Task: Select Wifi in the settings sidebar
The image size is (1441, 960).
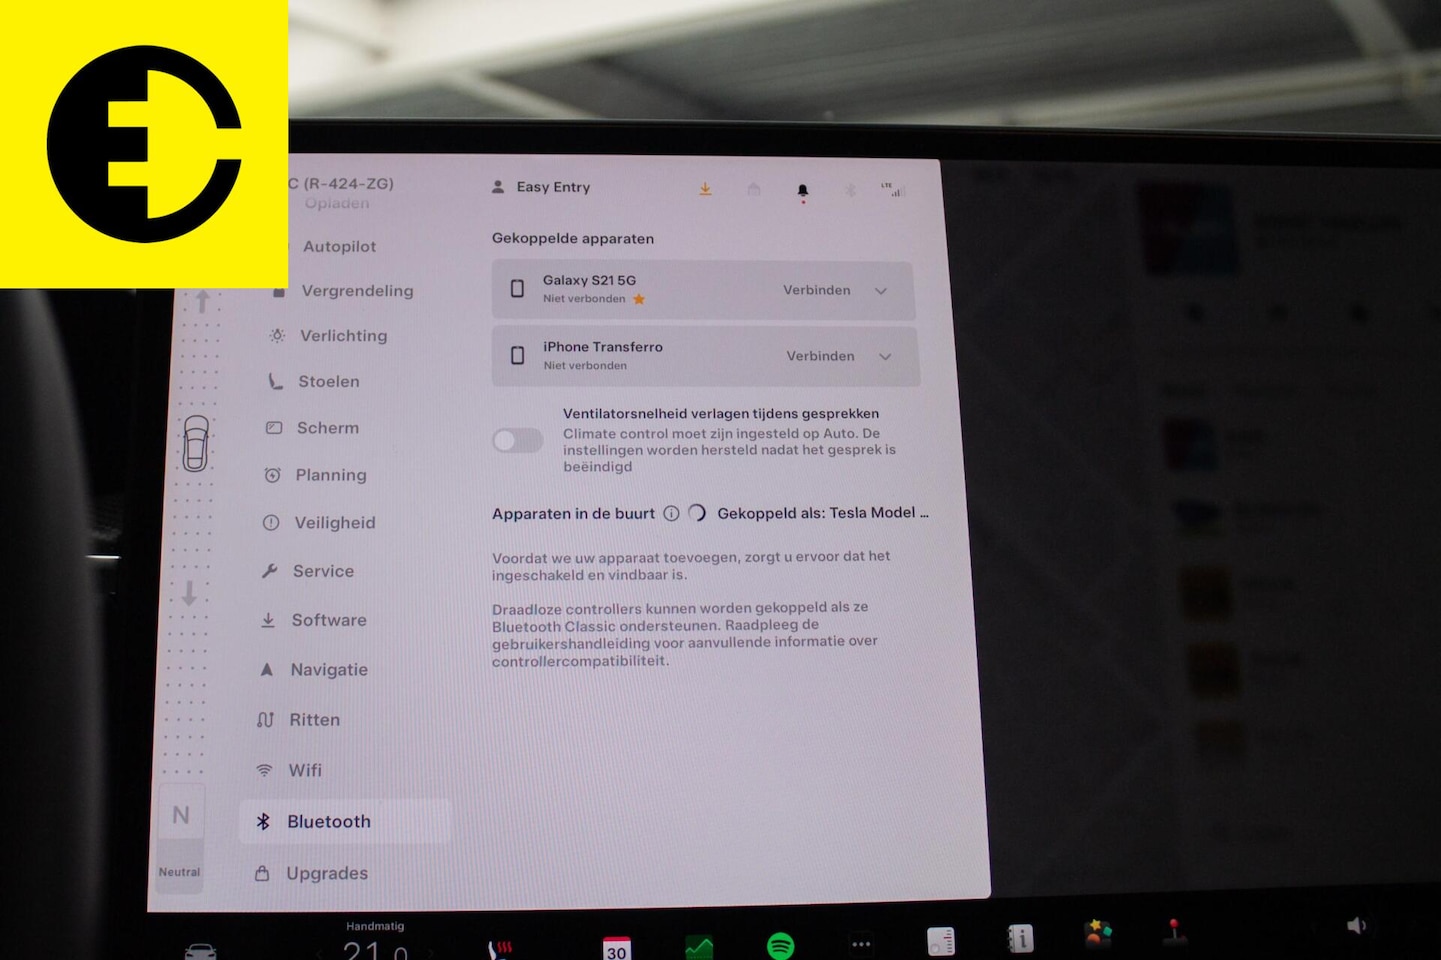Action: 304,770
